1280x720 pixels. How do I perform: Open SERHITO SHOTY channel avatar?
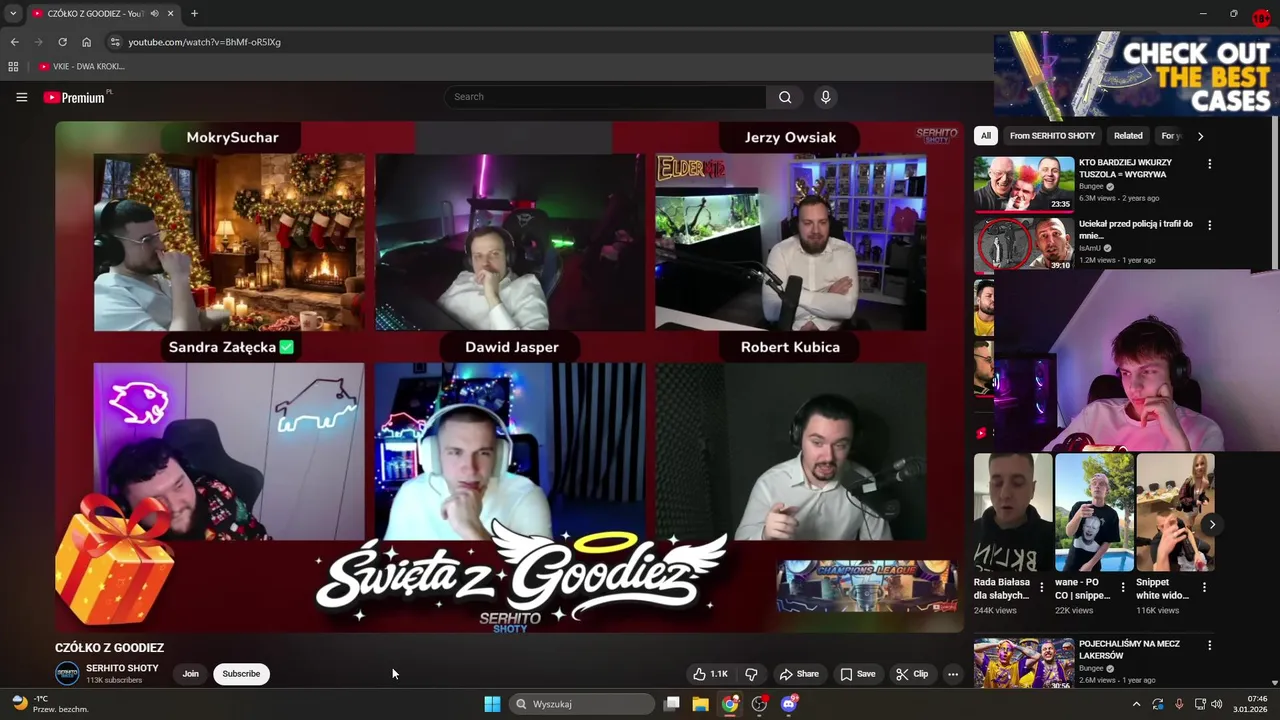[x=67, y=673]
